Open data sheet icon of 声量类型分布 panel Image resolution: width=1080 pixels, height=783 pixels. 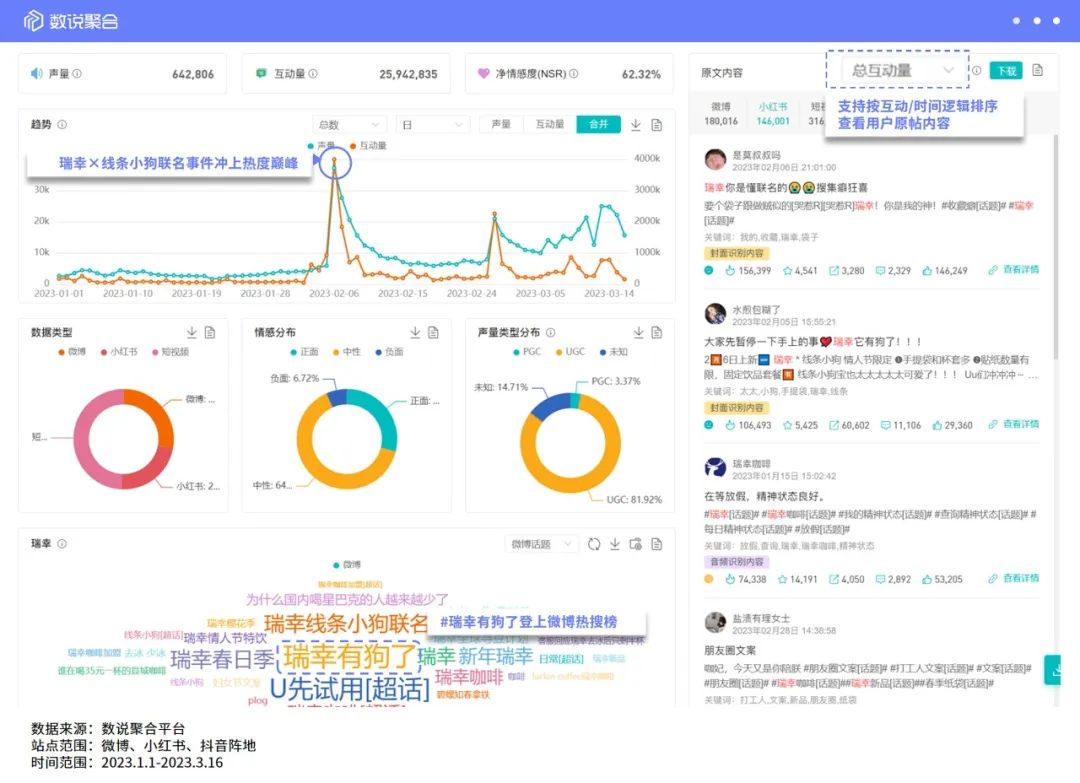pos(657,333)
